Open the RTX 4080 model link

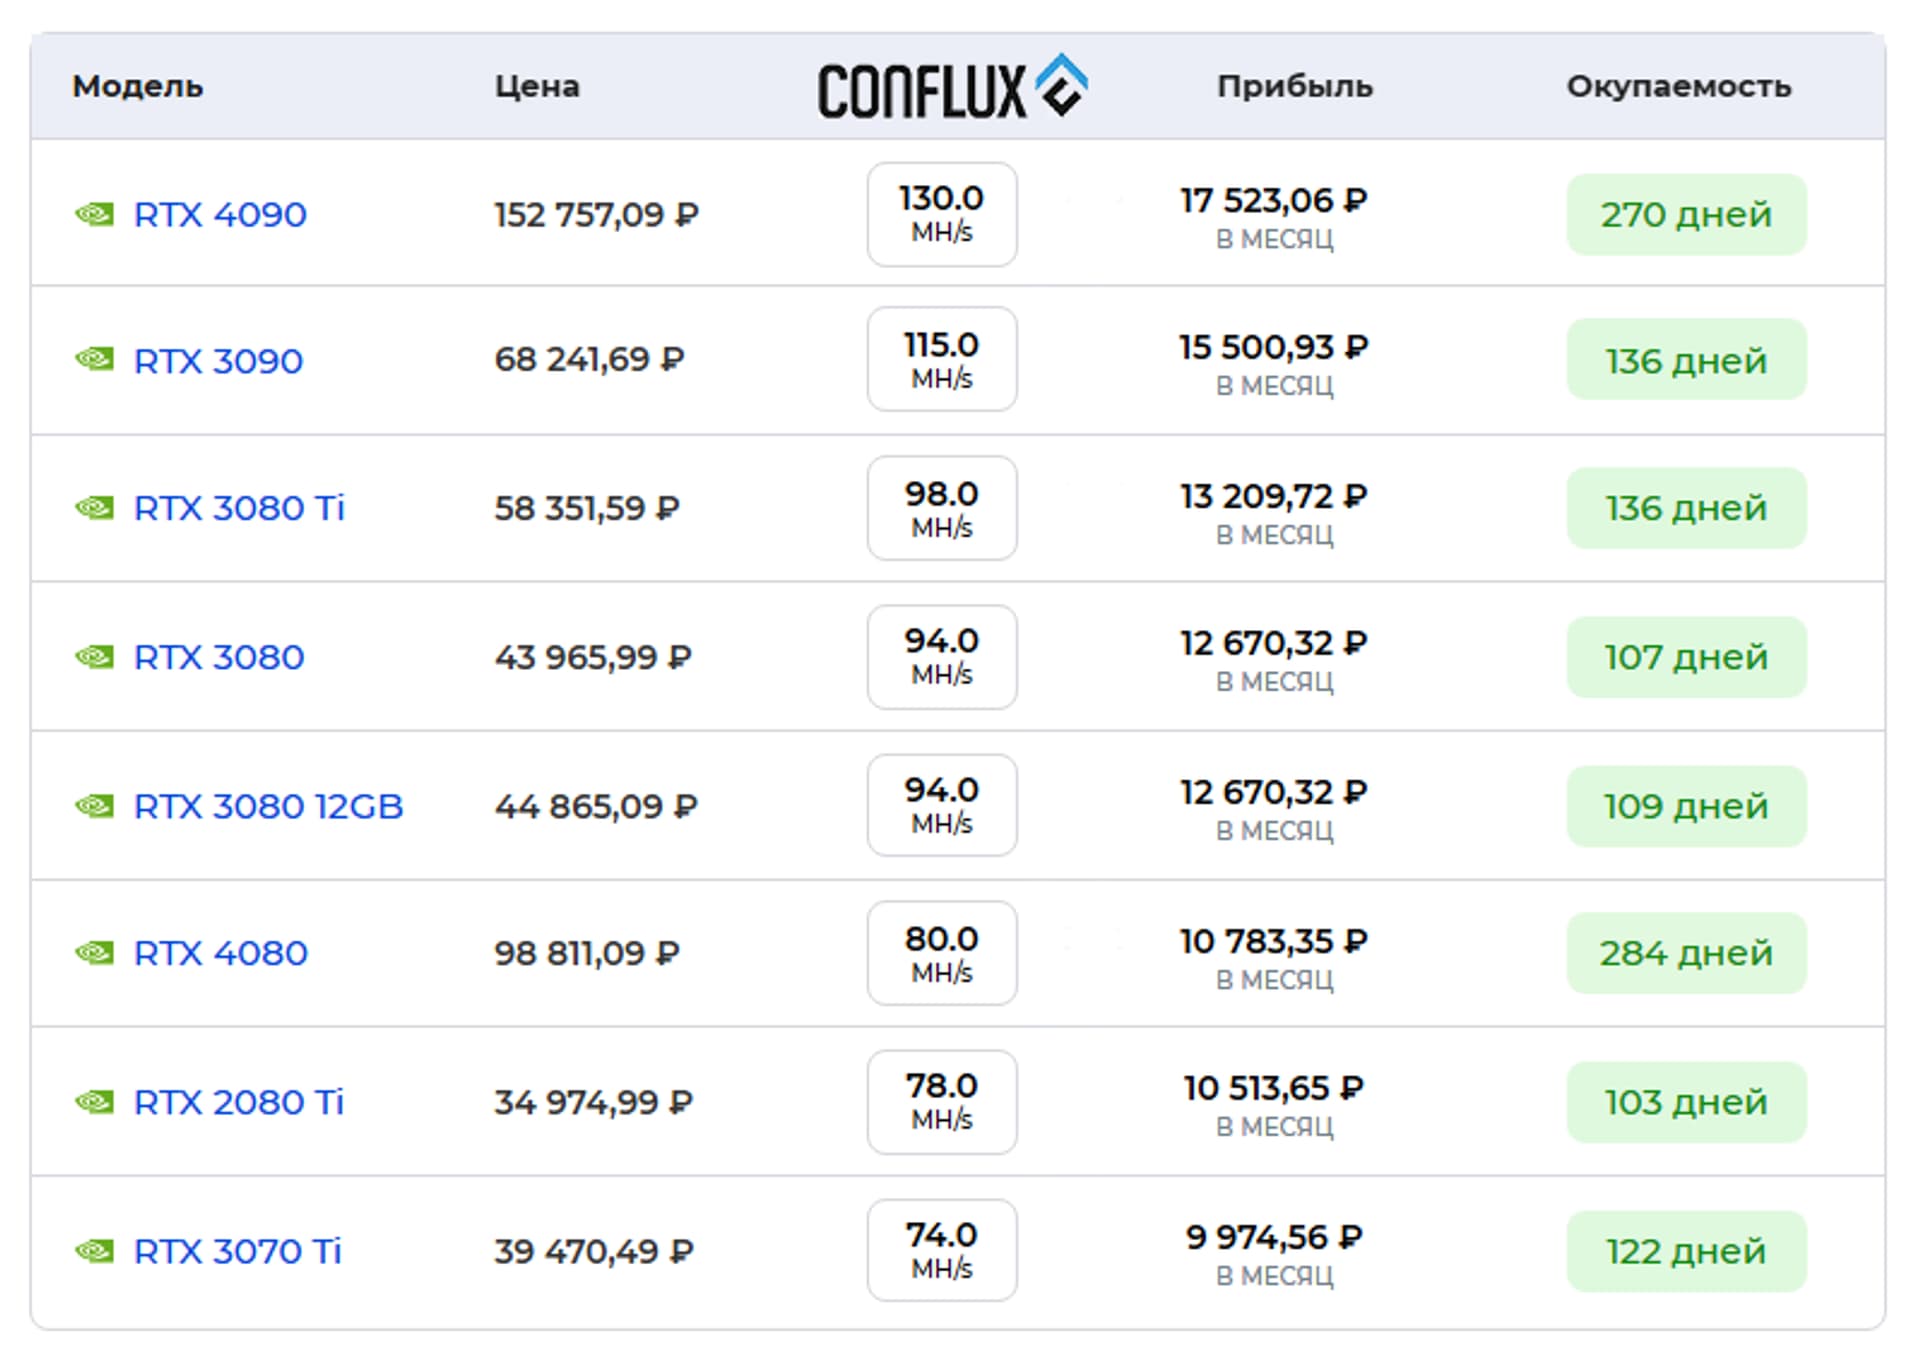point(220,953)
